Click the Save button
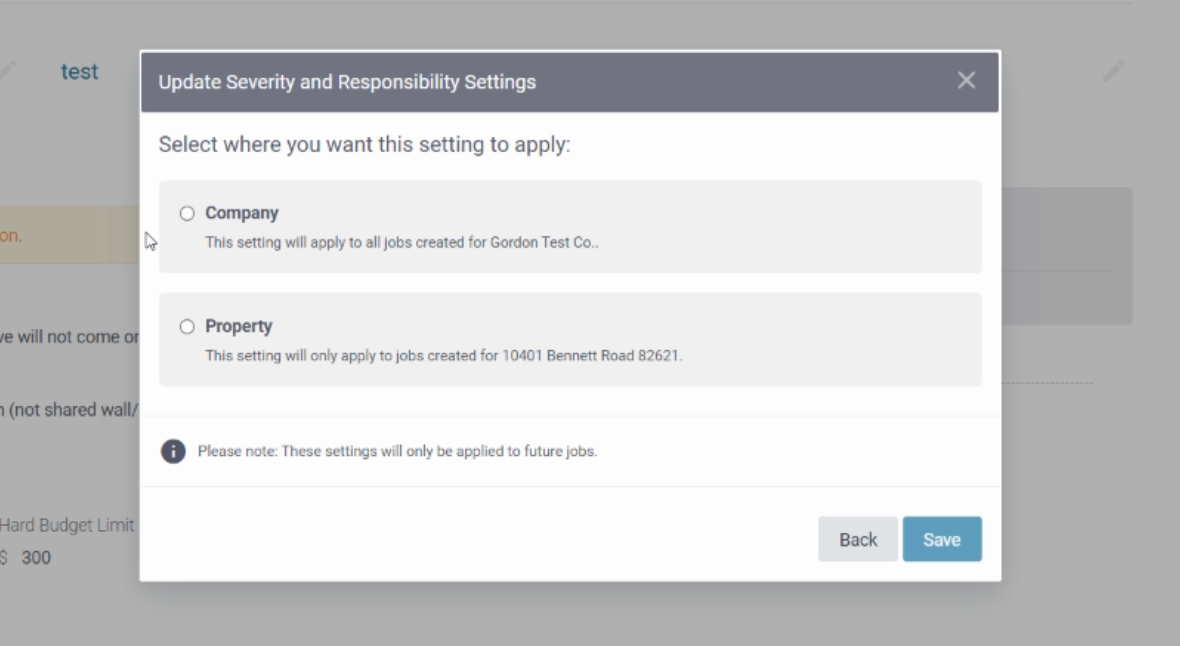1180x646 pixels. (x=941, y=539)
